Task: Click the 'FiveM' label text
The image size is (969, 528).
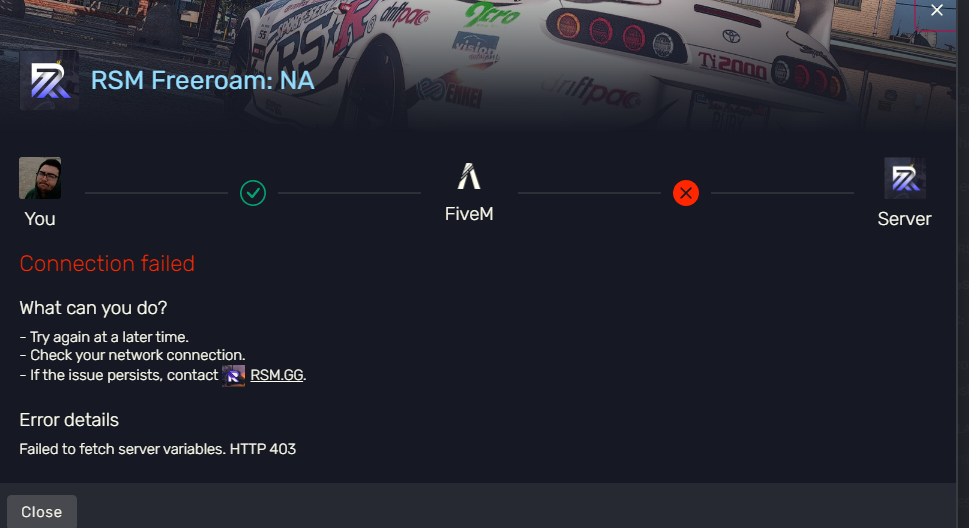Action: coord(469,214)
